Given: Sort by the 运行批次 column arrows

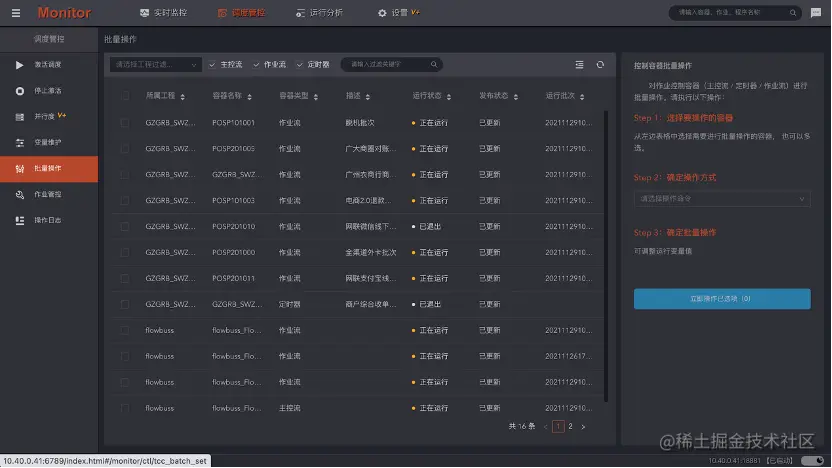Looking at the screenshot, I should (x=582, y=97).
